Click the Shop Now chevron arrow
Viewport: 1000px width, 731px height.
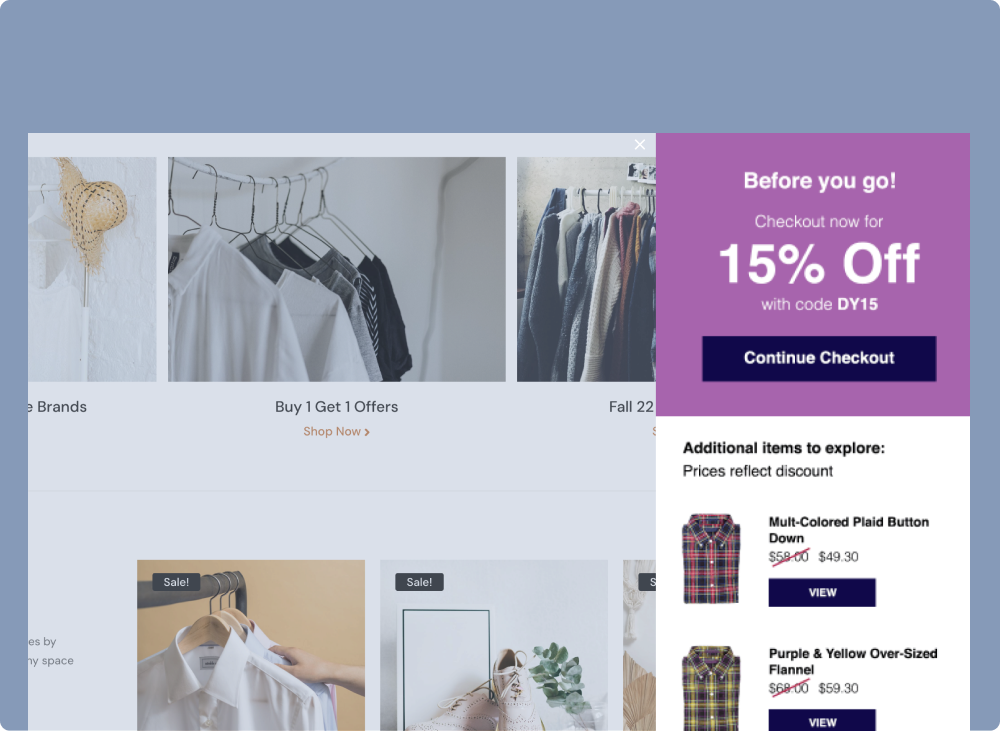point(367,432)
